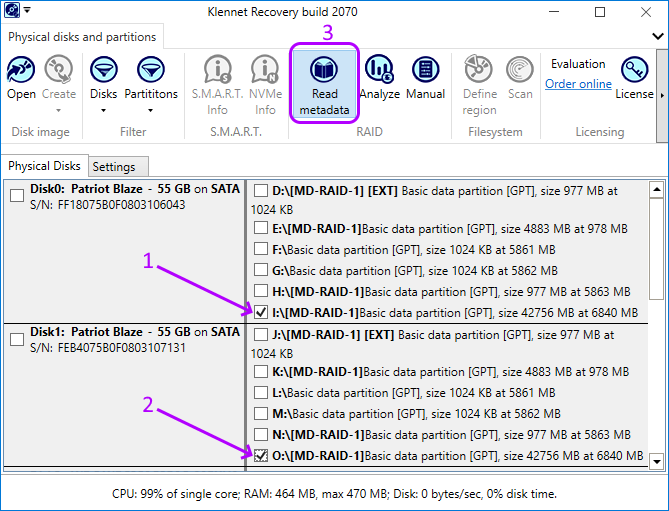Open quick access toolbar dropdown
Screen dimensions: 669x511
[x=27, y=10]
